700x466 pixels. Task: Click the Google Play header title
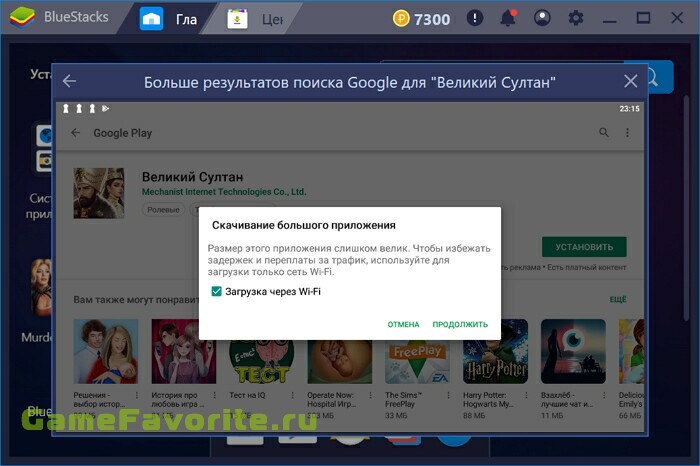click(x=123, y=133)
